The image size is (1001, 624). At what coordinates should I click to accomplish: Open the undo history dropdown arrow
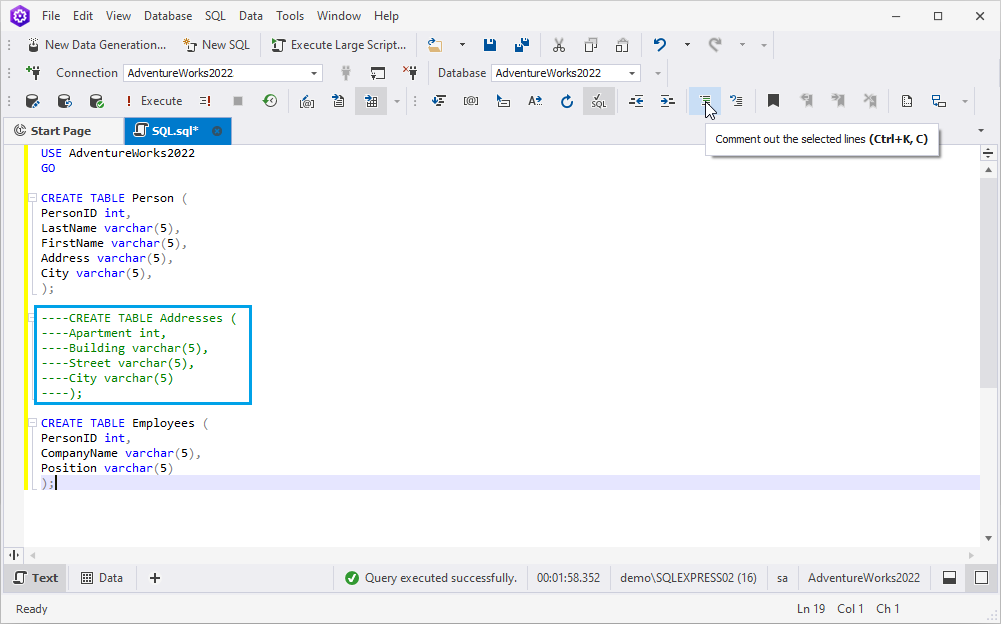point(687,45)
